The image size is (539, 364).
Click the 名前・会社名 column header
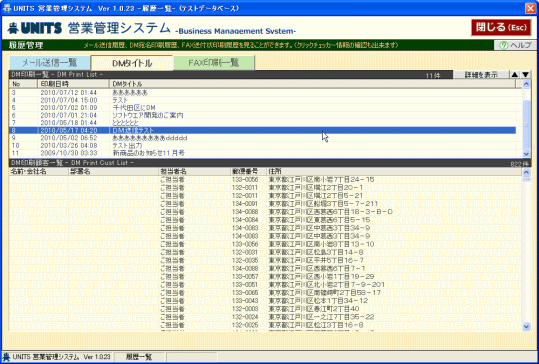39,172
